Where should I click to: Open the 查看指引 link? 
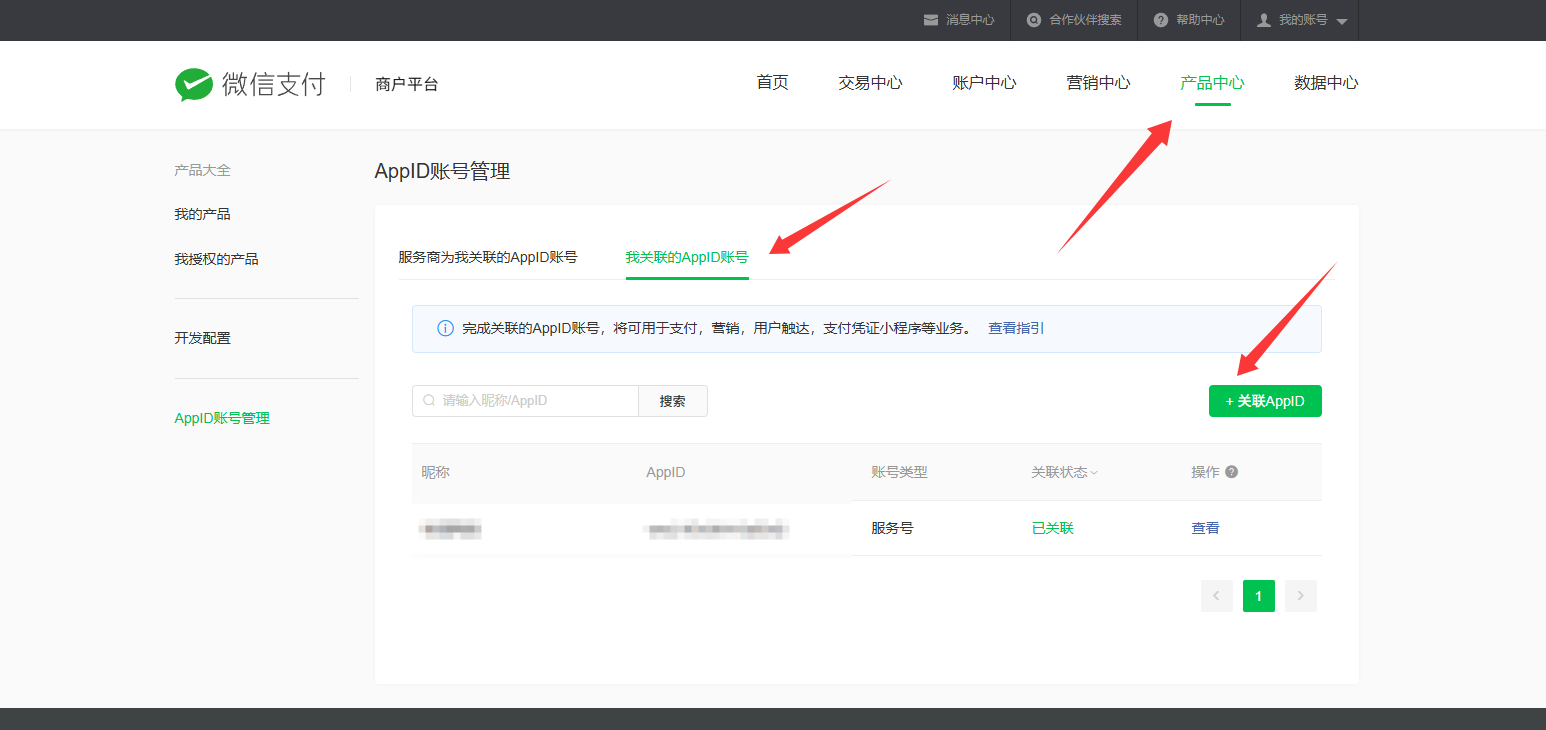pyautogui.click(x=1015, y=327)
